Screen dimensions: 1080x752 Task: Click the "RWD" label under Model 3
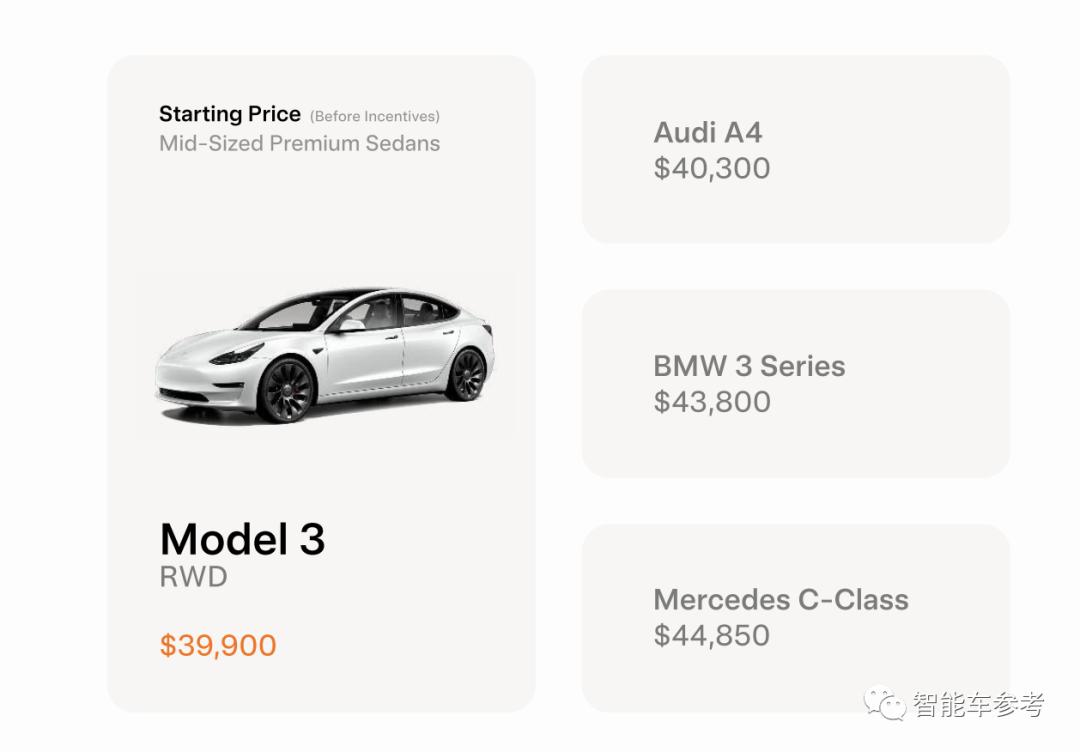click(193, 577)
